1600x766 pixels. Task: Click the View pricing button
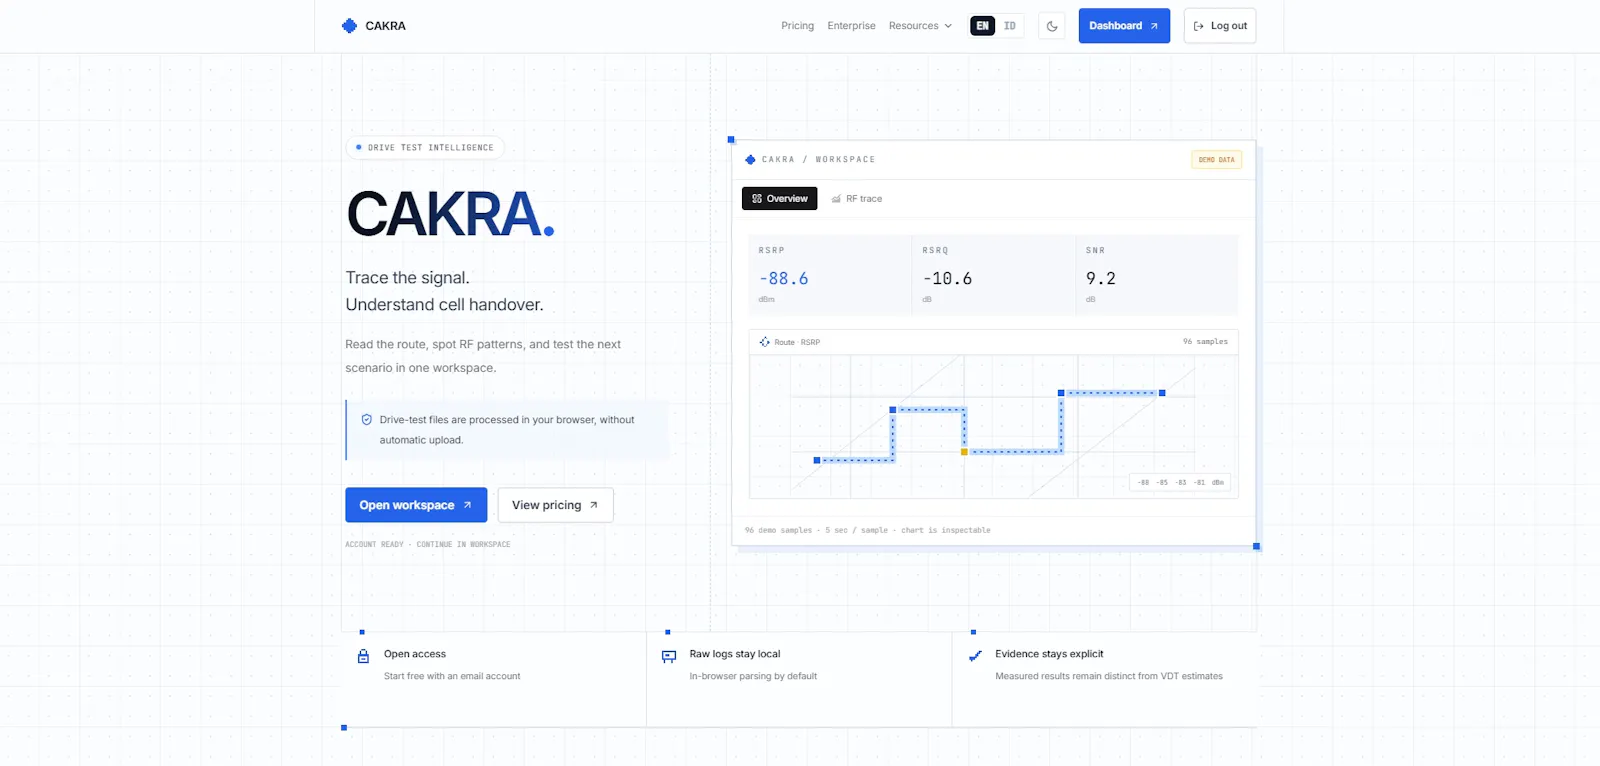coord(555,505)
